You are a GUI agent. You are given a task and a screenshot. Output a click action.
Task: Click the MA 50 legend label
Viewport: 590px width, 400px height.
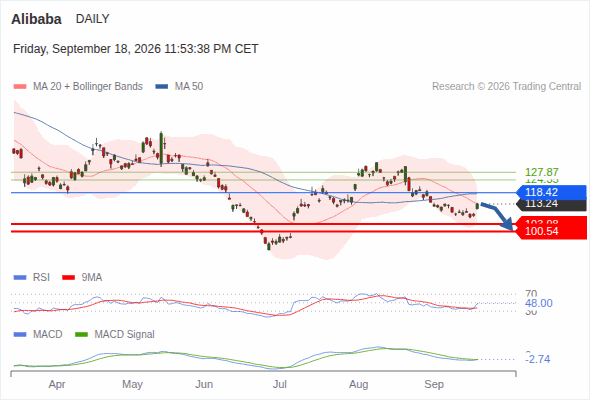[x=189, y=87]
